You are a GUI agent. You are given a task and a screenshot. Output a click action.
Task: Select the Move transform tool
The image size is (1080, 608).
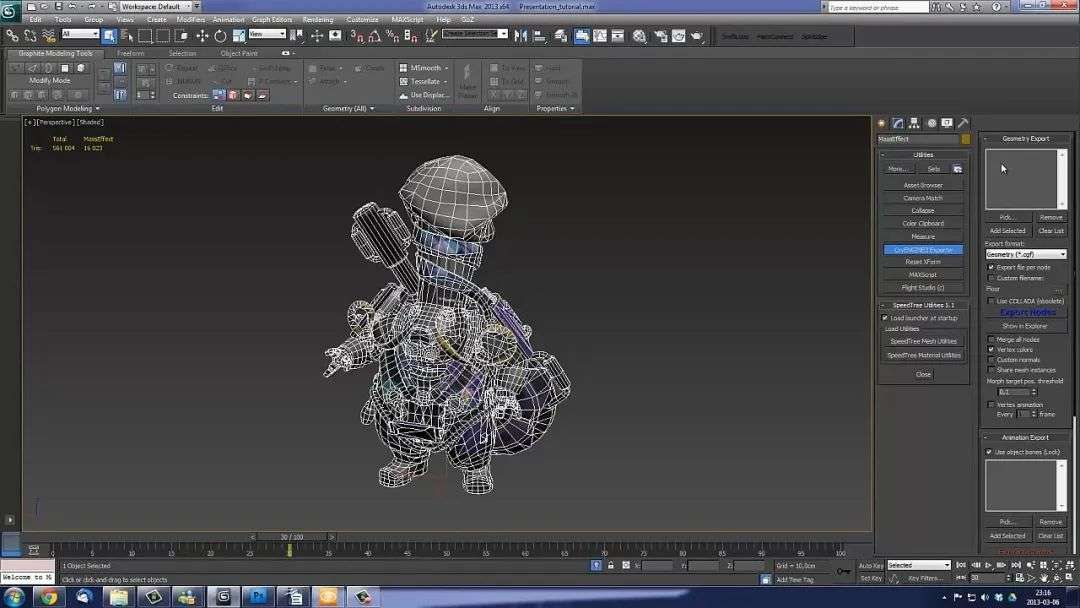202,35
